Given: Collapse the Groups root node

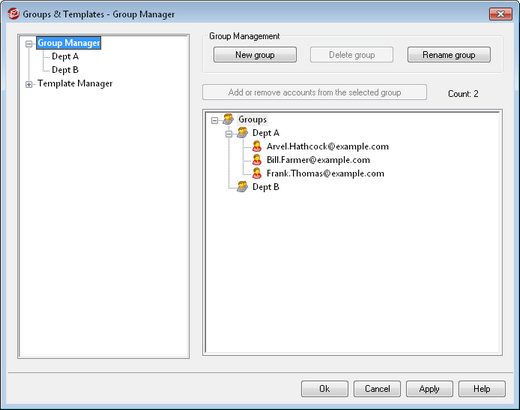Looking at the screenshot, I should 215,120.
